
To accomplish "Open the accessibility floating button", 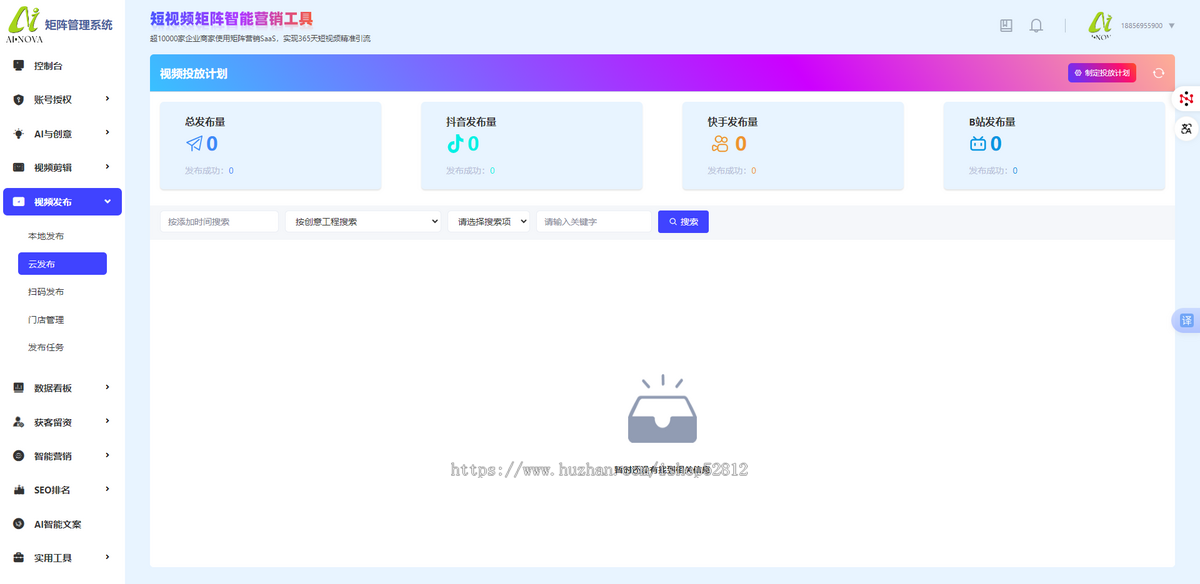I will click(1186, 128).
